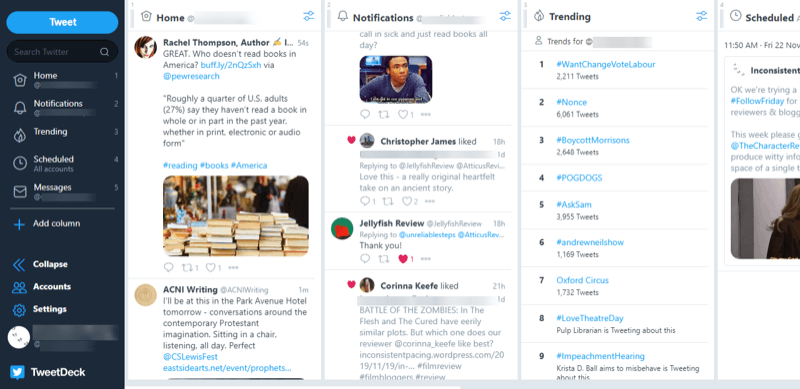Open Christopher James profile avatar
Image resolution: width=800 pixels, height=389 pixels.
pyautogui.click(x=367, y=141)
